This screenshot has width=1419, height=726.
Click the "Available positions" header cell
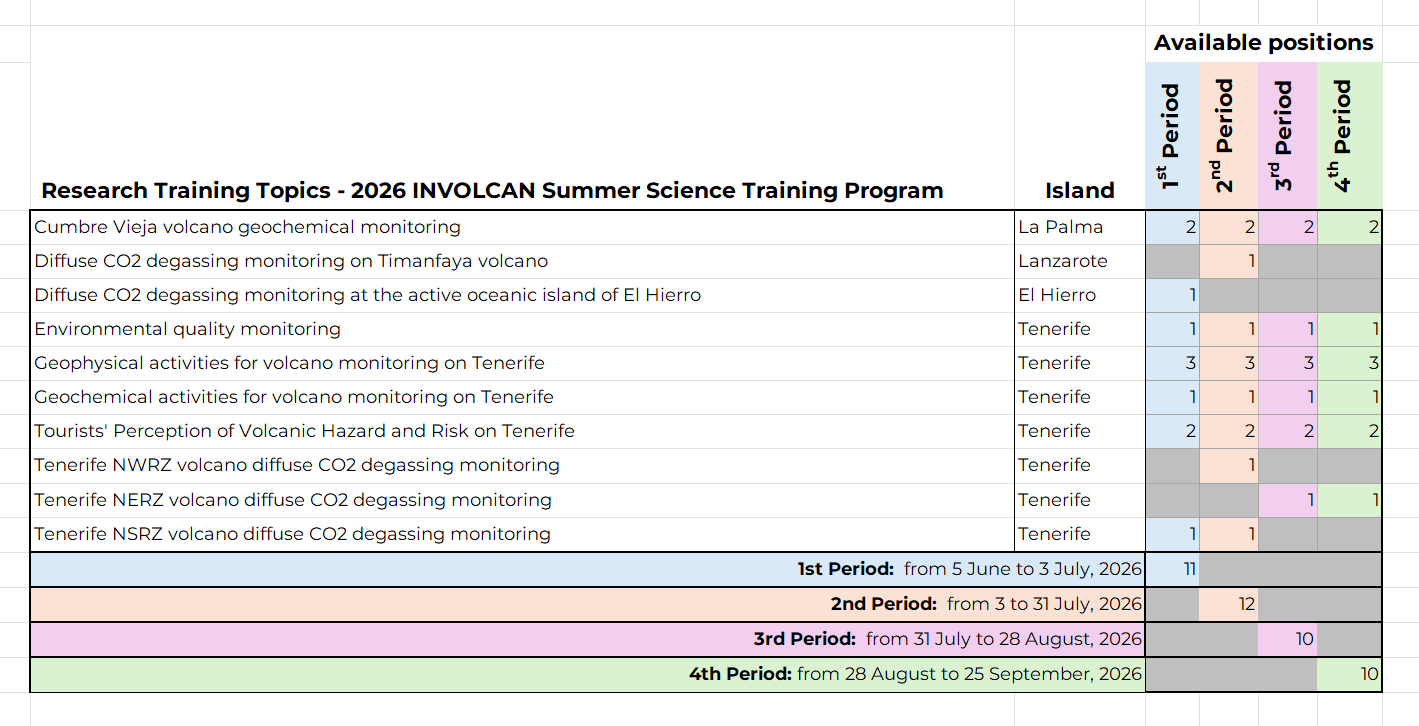click(1263, 43)
